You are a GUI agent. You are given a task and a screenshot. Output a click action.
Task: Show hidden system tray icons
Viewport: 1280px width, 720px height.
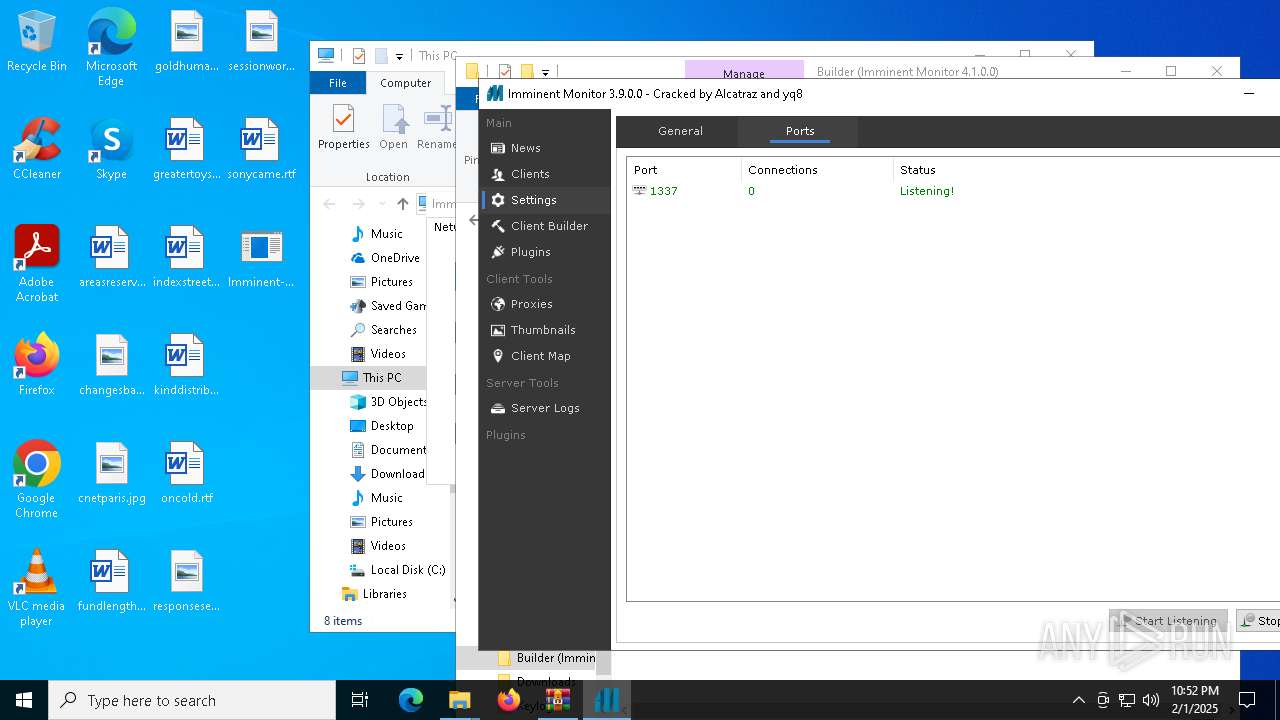click(x=1078, y=700)
